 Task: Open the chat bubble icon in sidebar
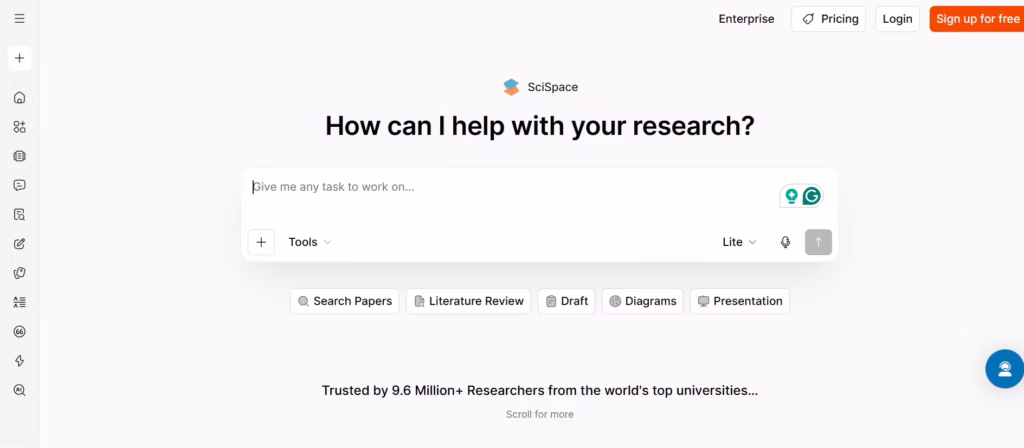pos(20,185)
